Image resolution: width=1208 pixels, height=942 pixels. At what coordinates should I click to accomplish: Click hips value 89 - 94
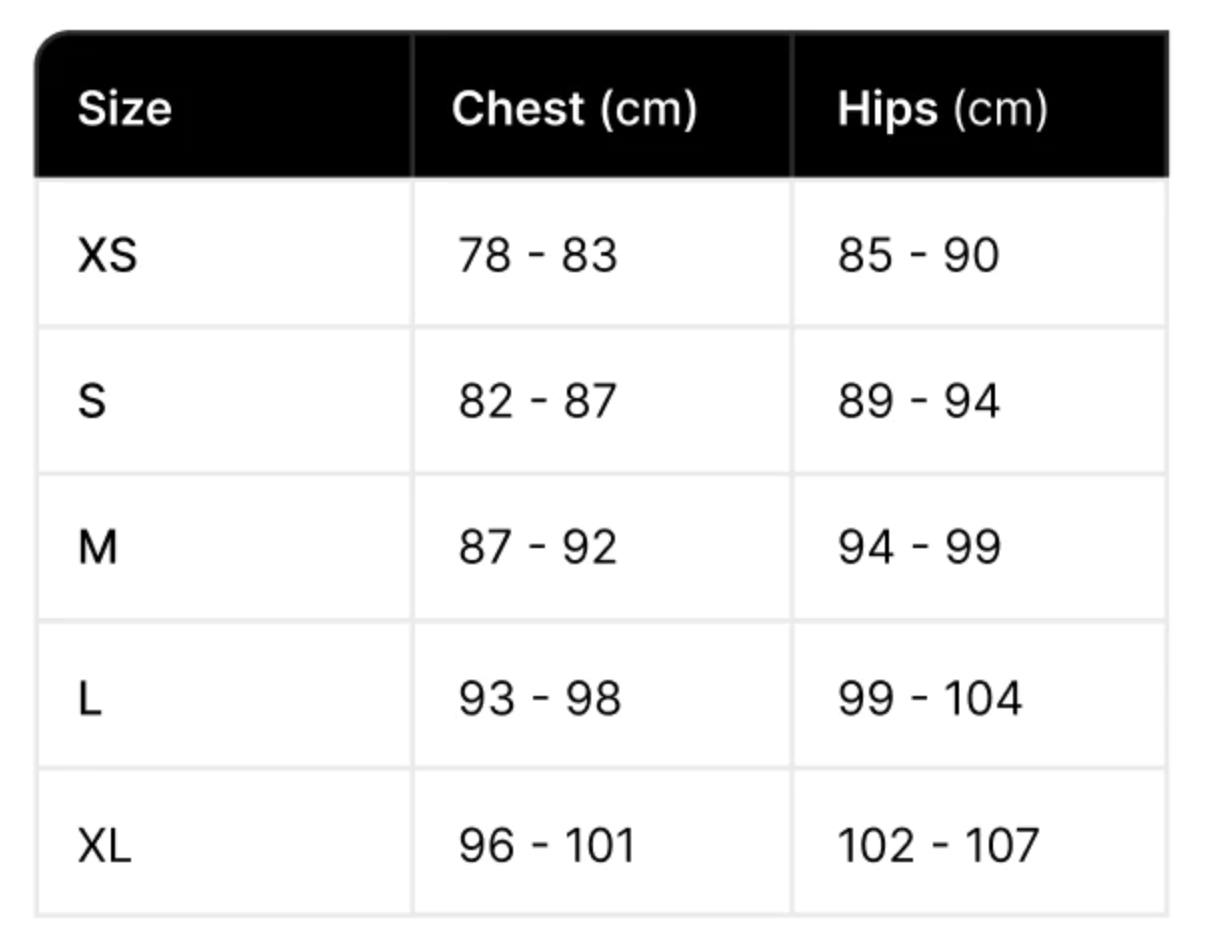click(x=918, y=401)
